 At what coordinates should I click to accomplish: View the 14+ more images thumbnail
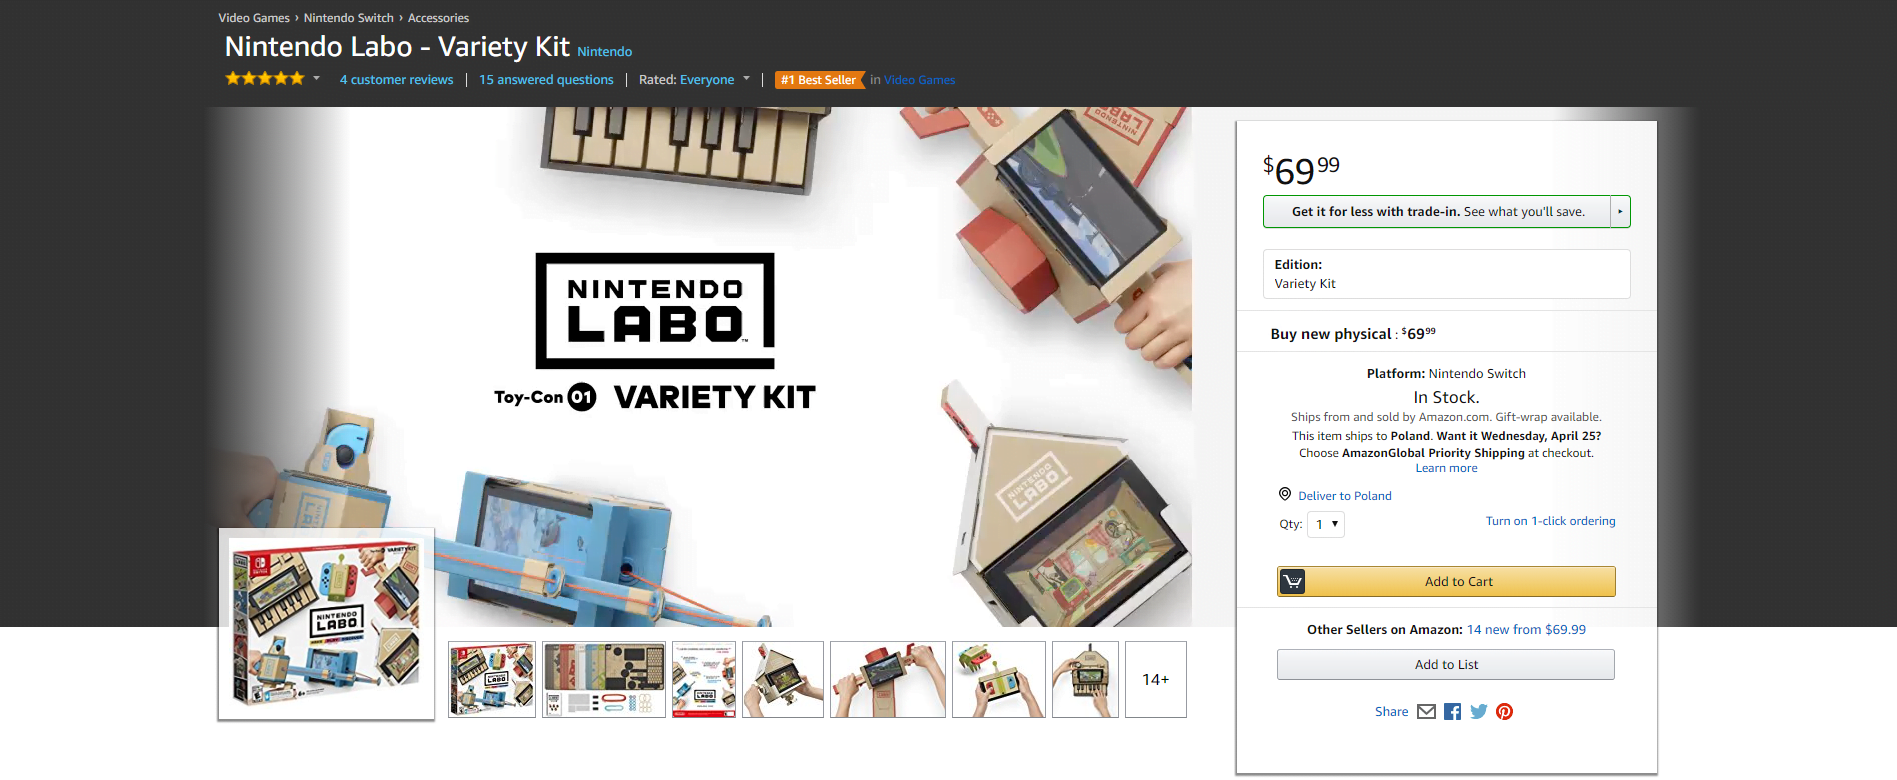pos(1156,680)
